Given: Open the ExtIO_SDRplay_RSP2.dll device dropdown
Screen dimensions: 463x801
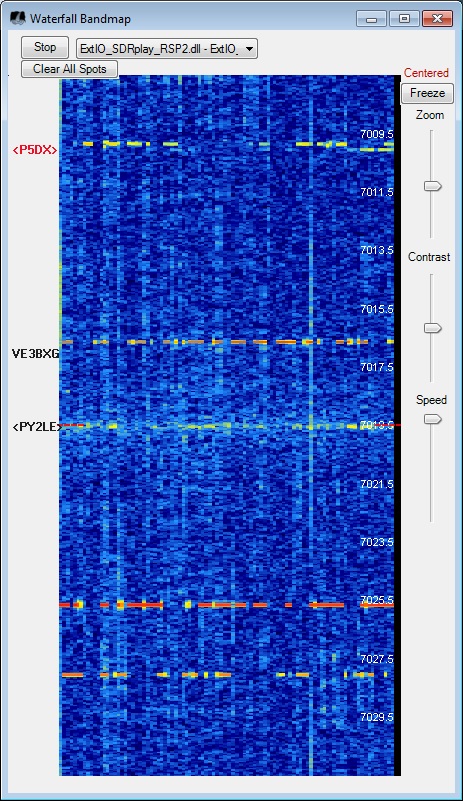Looking at the screenshot, I should 167,49.
